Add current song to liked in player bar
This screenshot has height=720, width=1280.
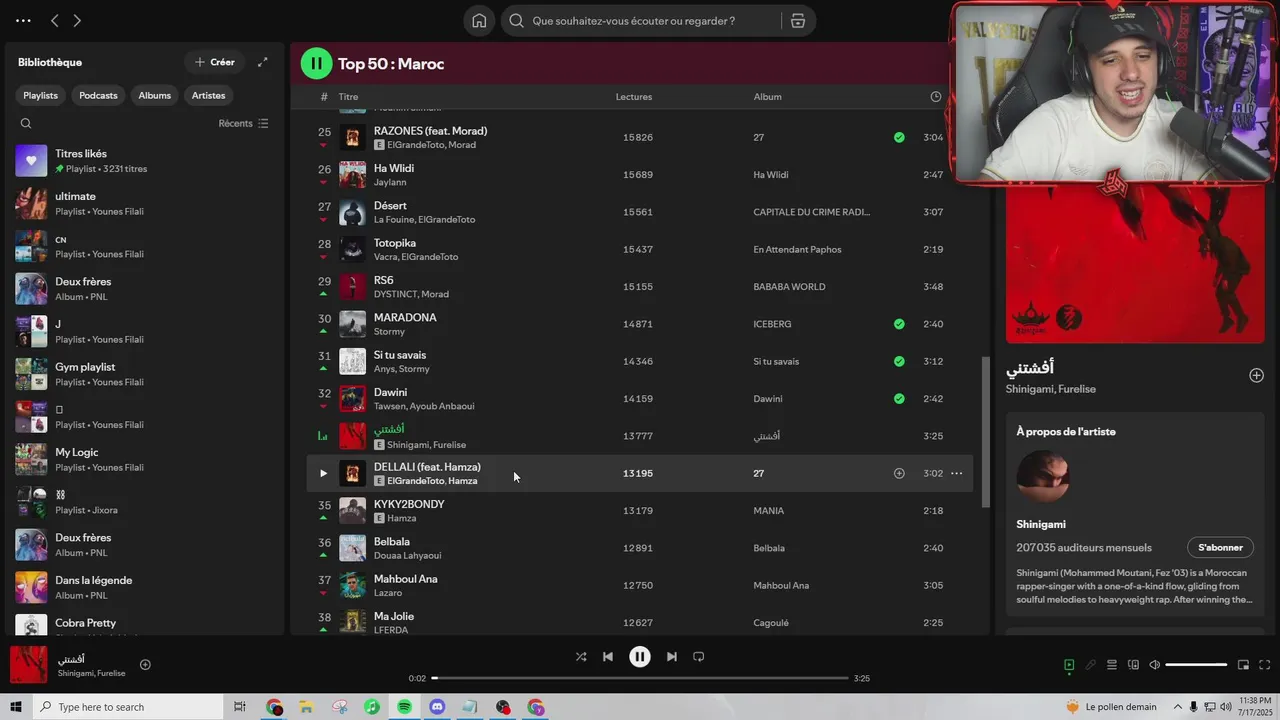pyautogui.click(x=145, y=665)
